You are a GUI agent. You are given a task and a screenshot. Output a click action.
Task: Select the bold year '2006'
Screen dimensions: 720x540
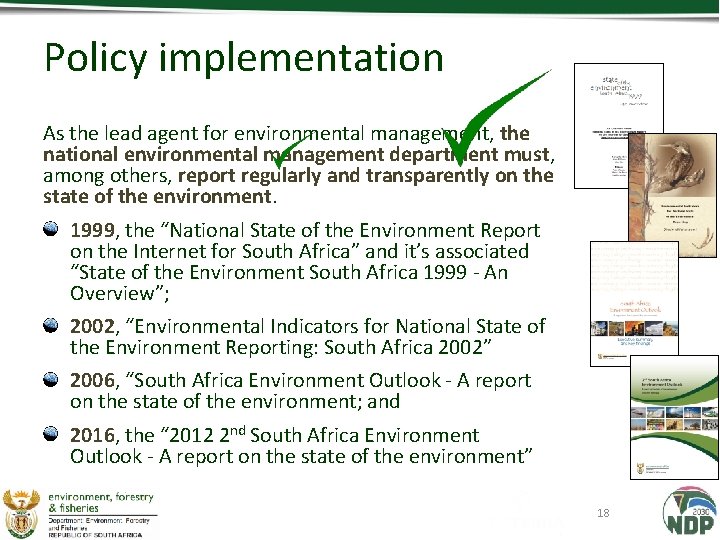pyautogui.click(x=92, y=381)
